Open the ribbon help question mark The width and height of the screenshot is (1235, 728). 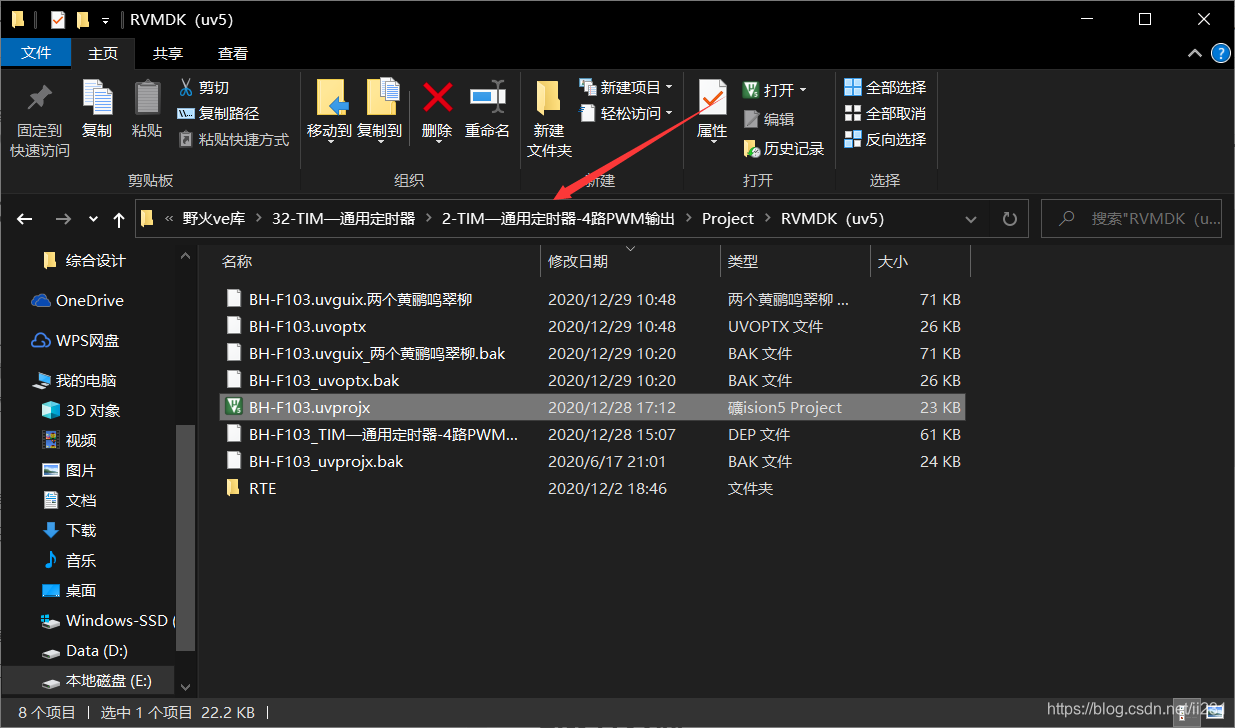click(1221, 53)
